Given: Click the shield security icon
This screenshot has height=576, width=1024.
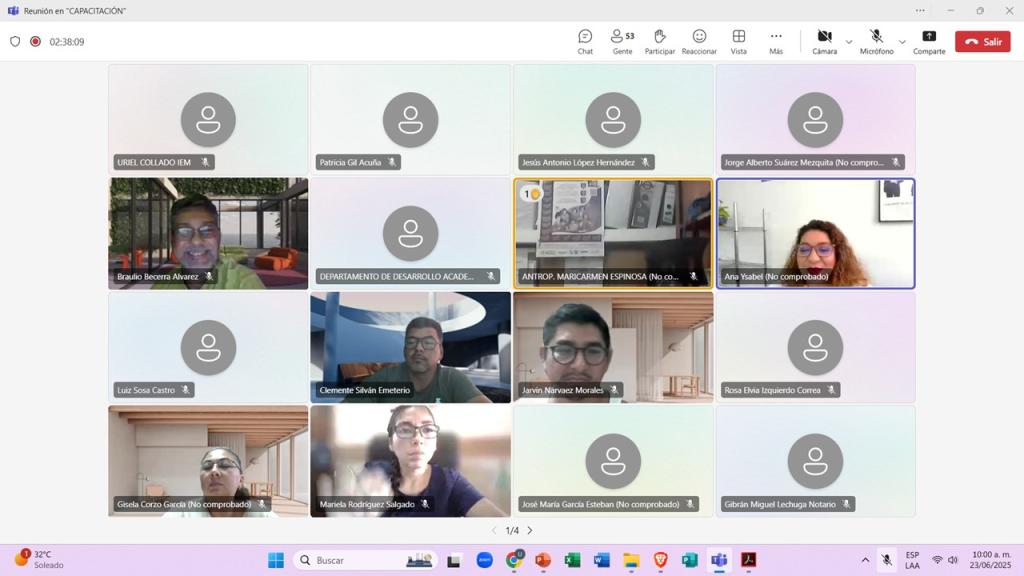Looking at the screenshot, I should pyautogui.click(x=15, y=42).
